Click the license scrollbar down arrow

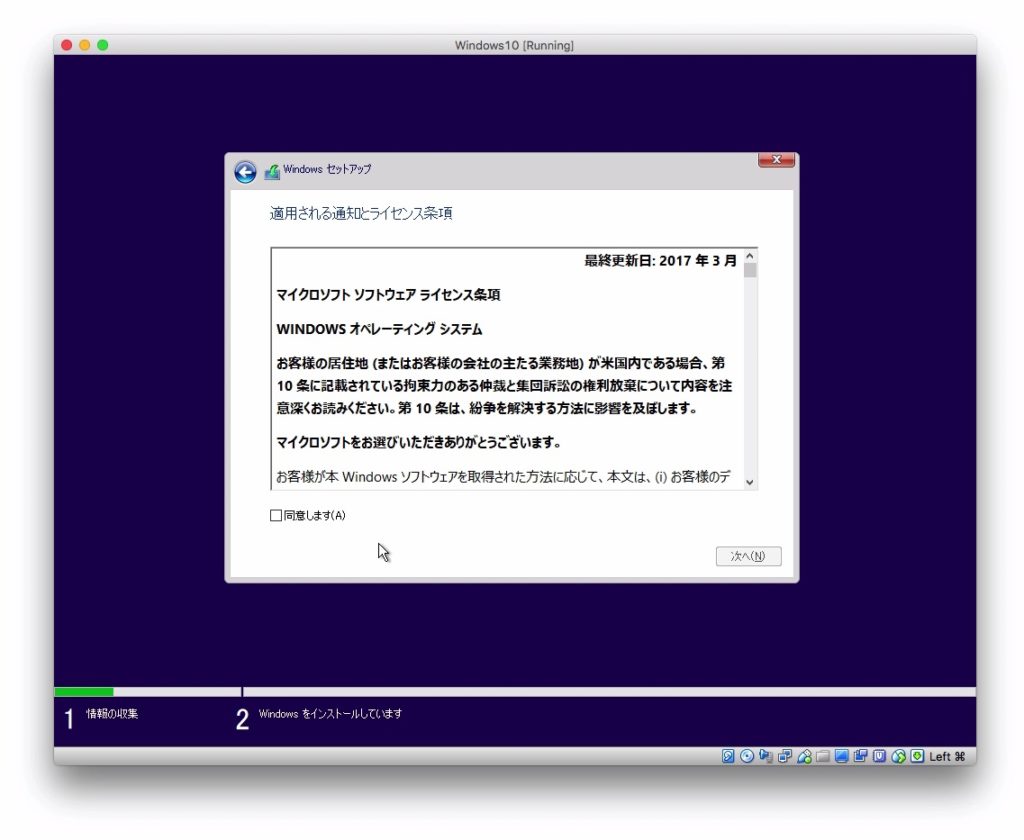[750, 482]
